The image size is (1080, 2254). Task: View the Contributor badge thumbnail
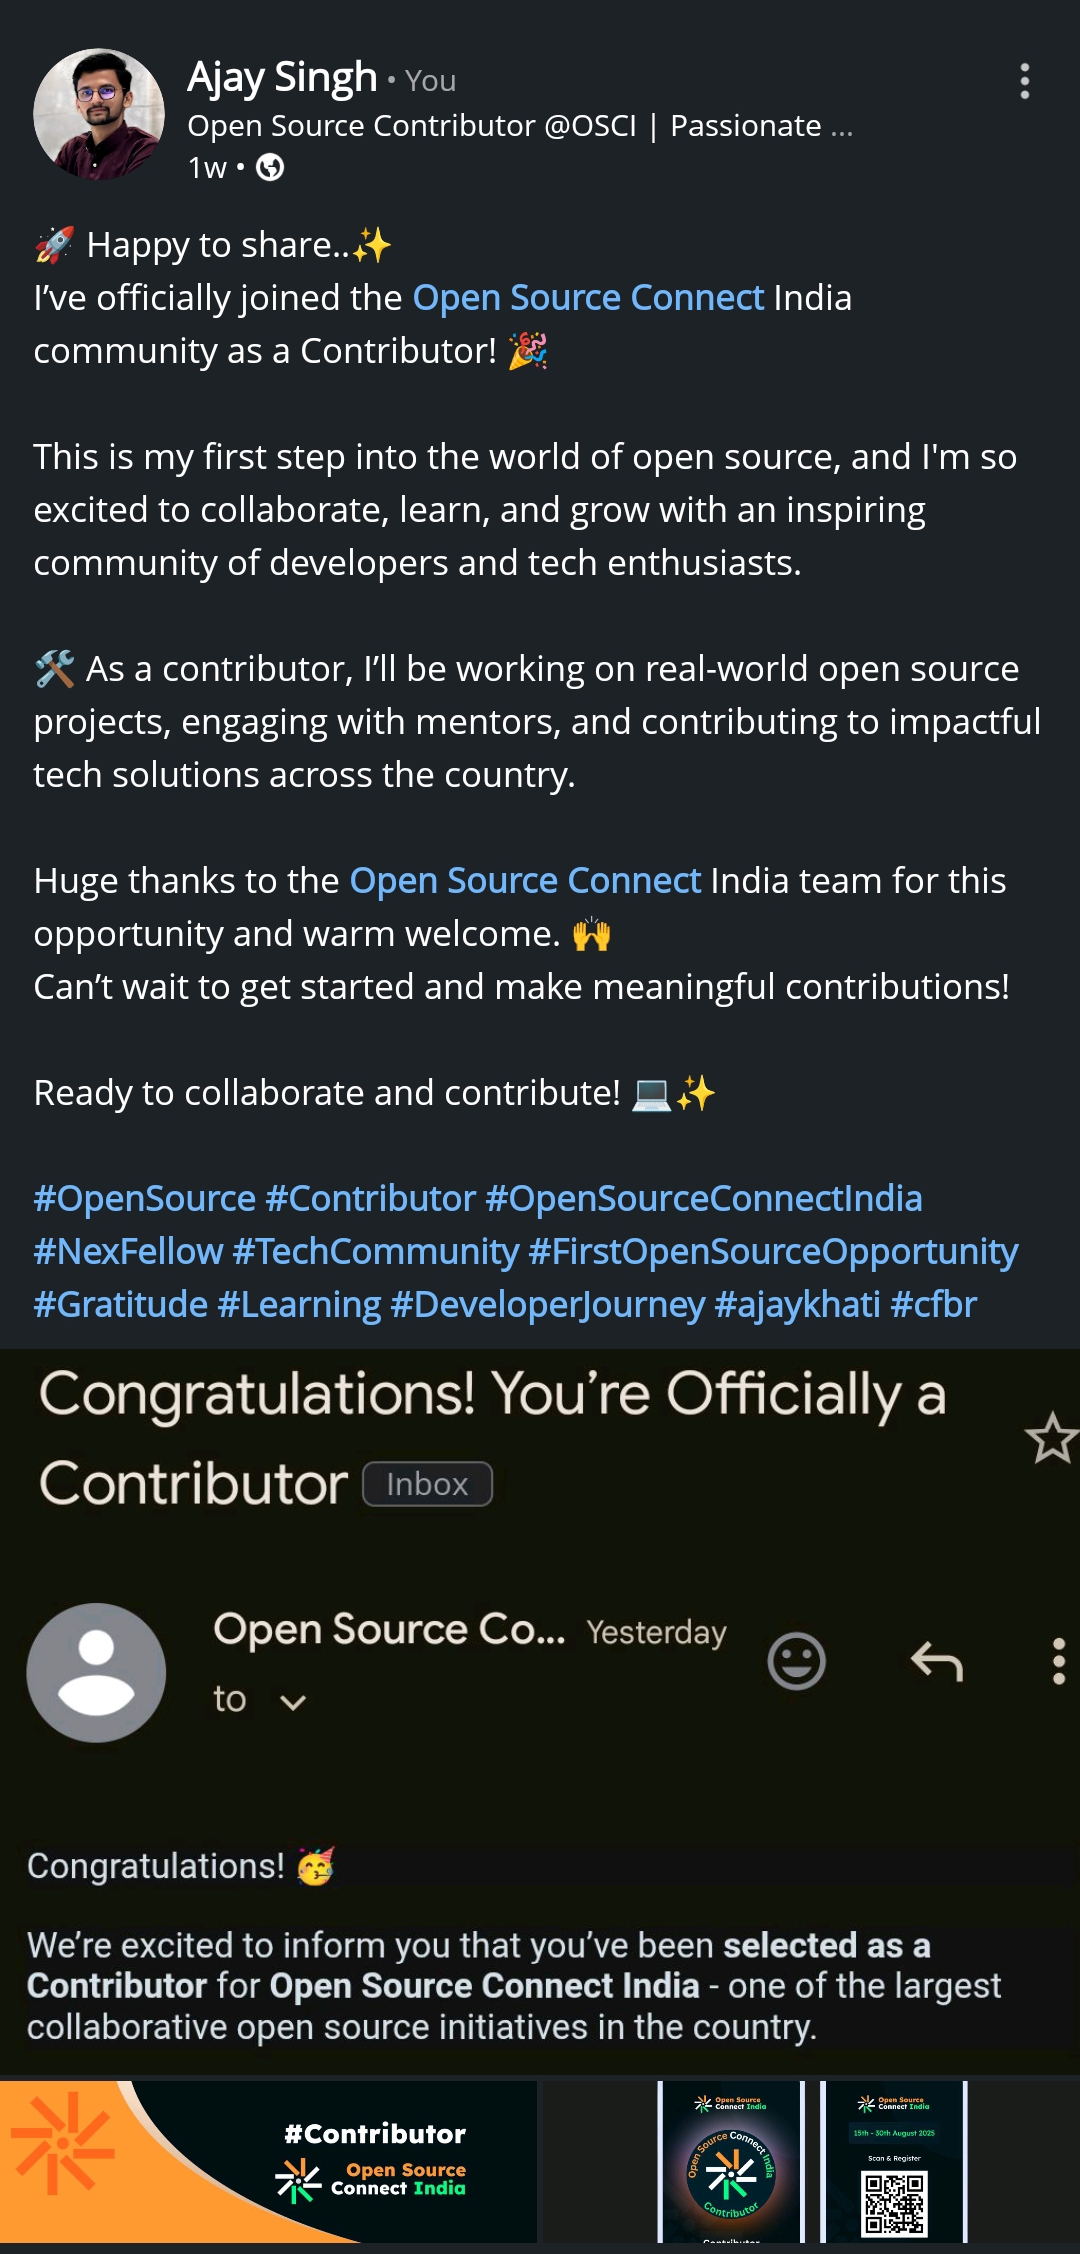click(x=731, y=2162)
